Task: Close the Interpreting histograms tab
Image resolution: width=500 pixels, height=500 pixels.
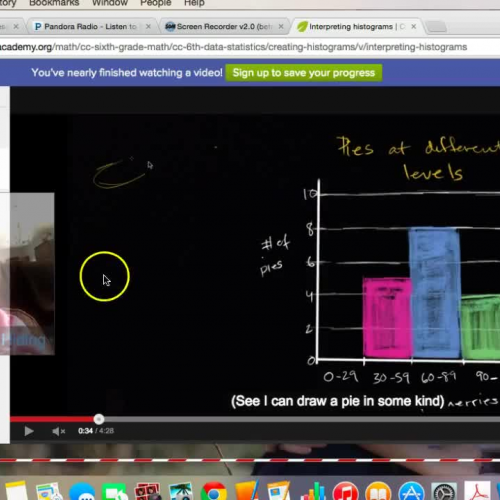Action: pos(414,26)
